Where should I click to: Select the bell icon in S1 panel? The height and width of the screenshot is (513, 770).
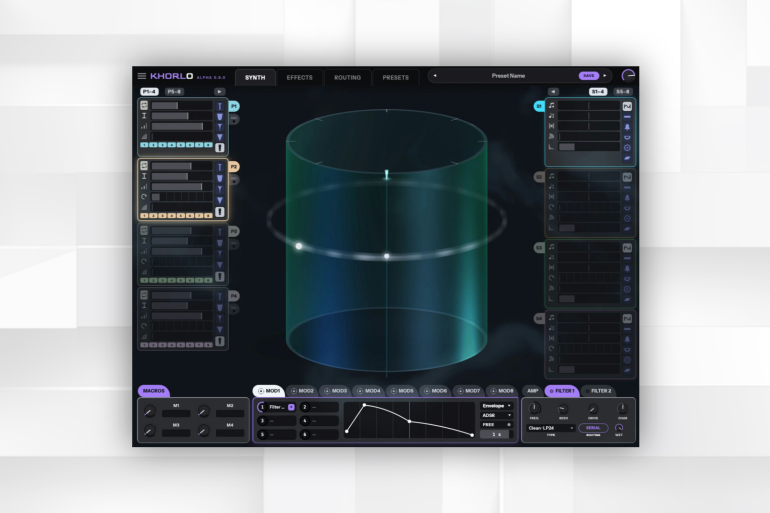click(627, 127)
